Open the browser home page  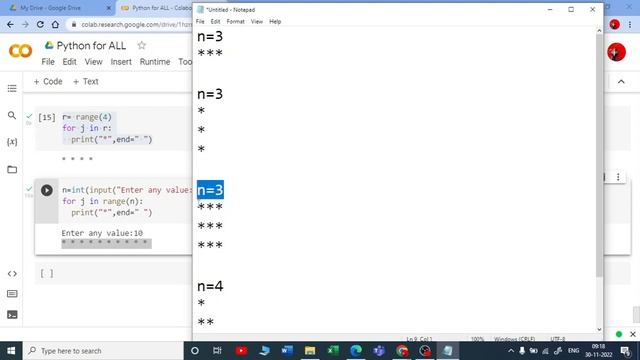[55, 24]
